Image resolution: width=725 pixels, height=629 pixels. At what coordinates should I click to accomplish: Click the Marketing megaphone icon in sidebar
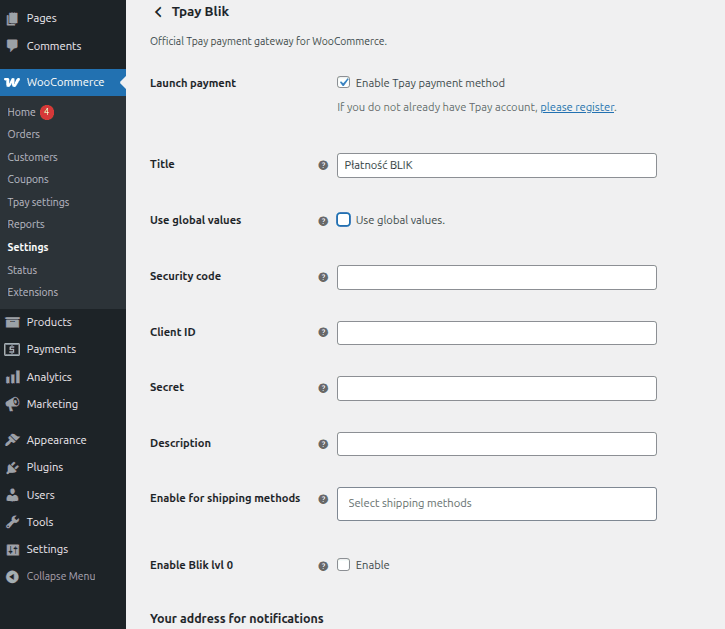point(13,404)
